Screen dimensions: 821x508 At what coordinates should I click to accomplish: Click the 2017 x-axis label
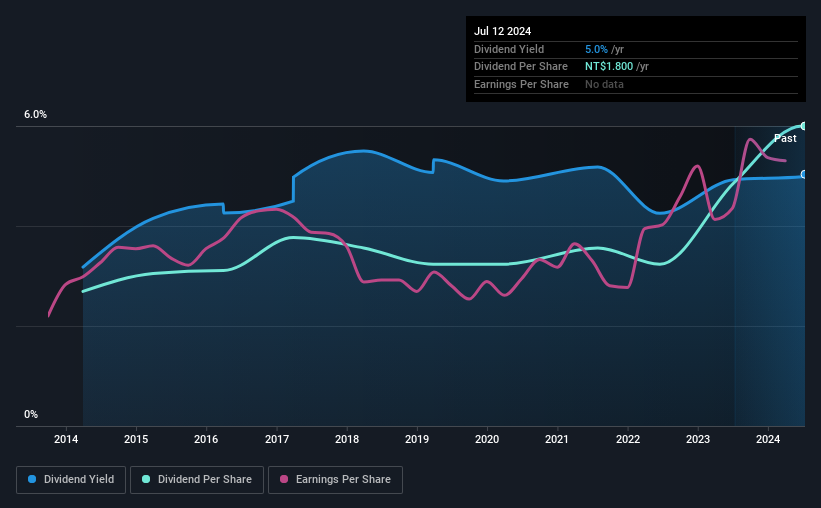coord(276,439)
